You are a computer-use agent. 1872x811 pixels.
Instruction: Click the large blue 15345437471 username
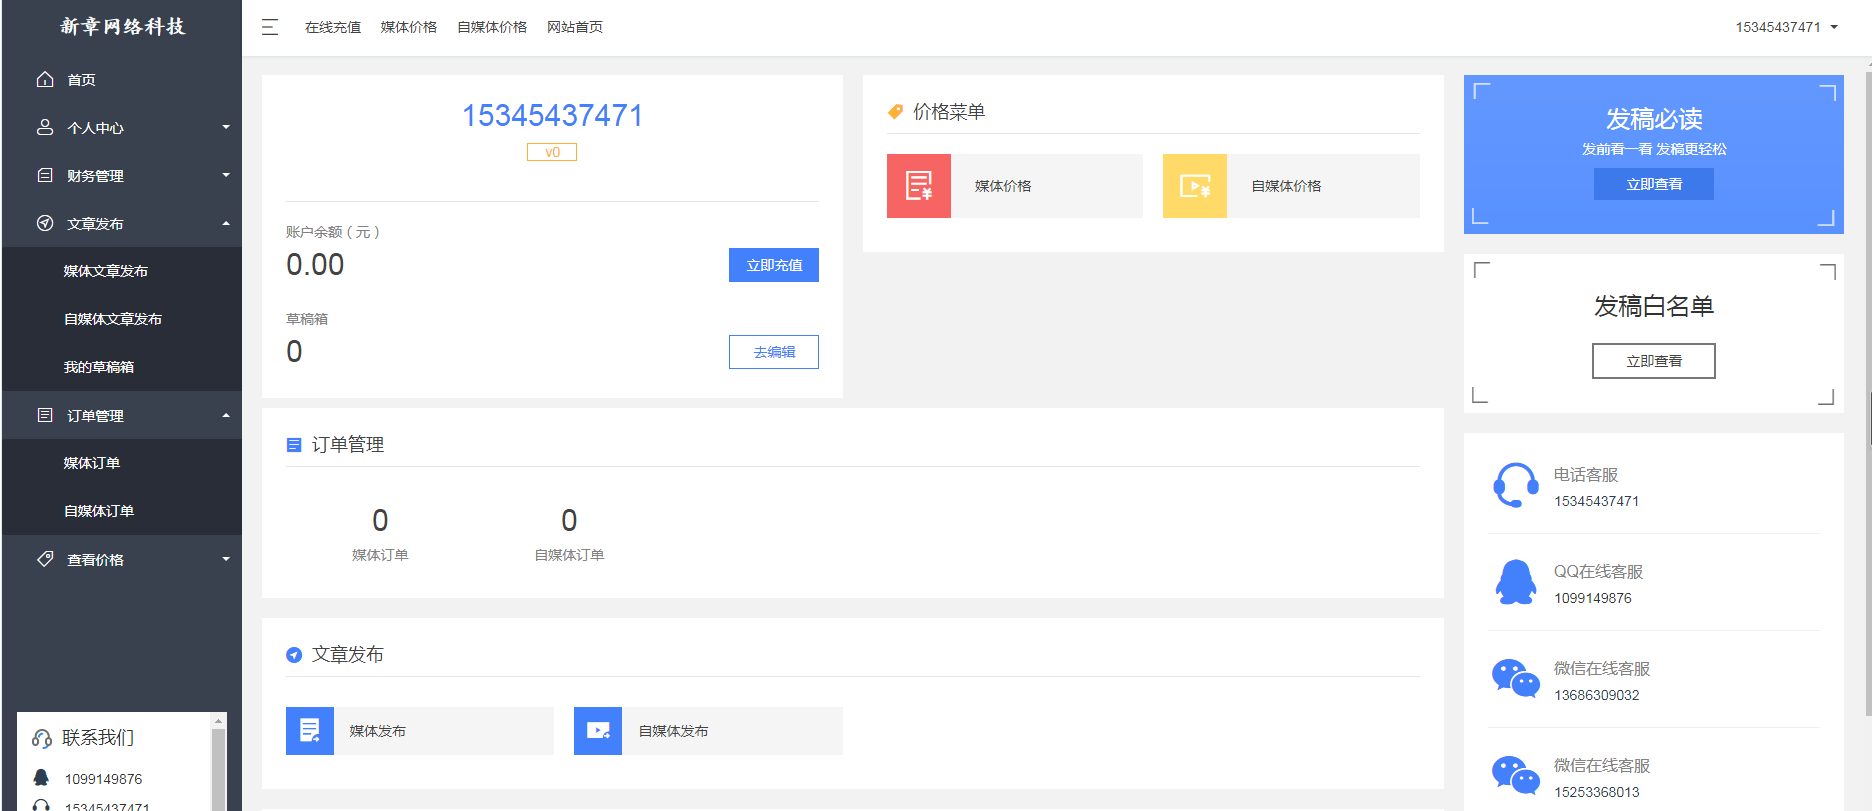(552, 116)
